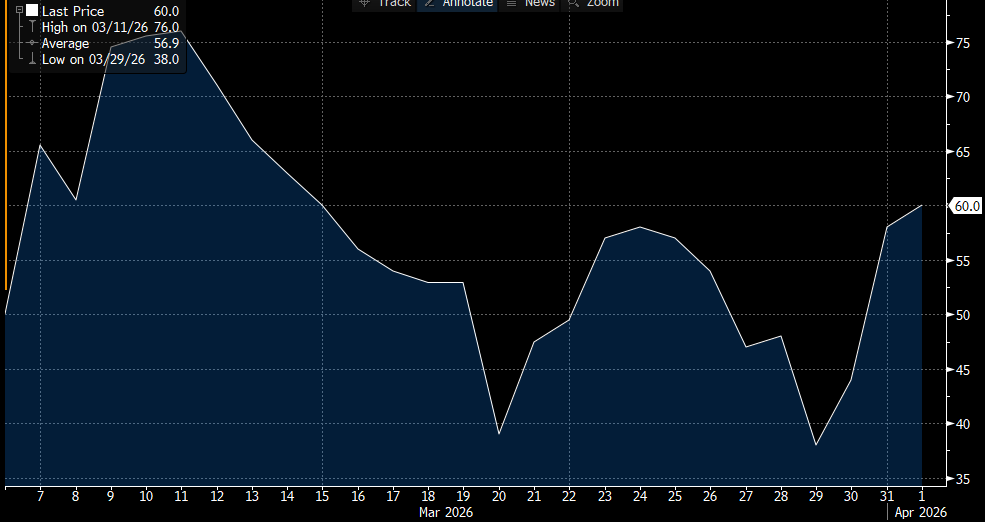Click the Last Price legend label
Image resolution: width=985 pixels, height=522 pixels.
pyautogui.click(x=72, y=11)
